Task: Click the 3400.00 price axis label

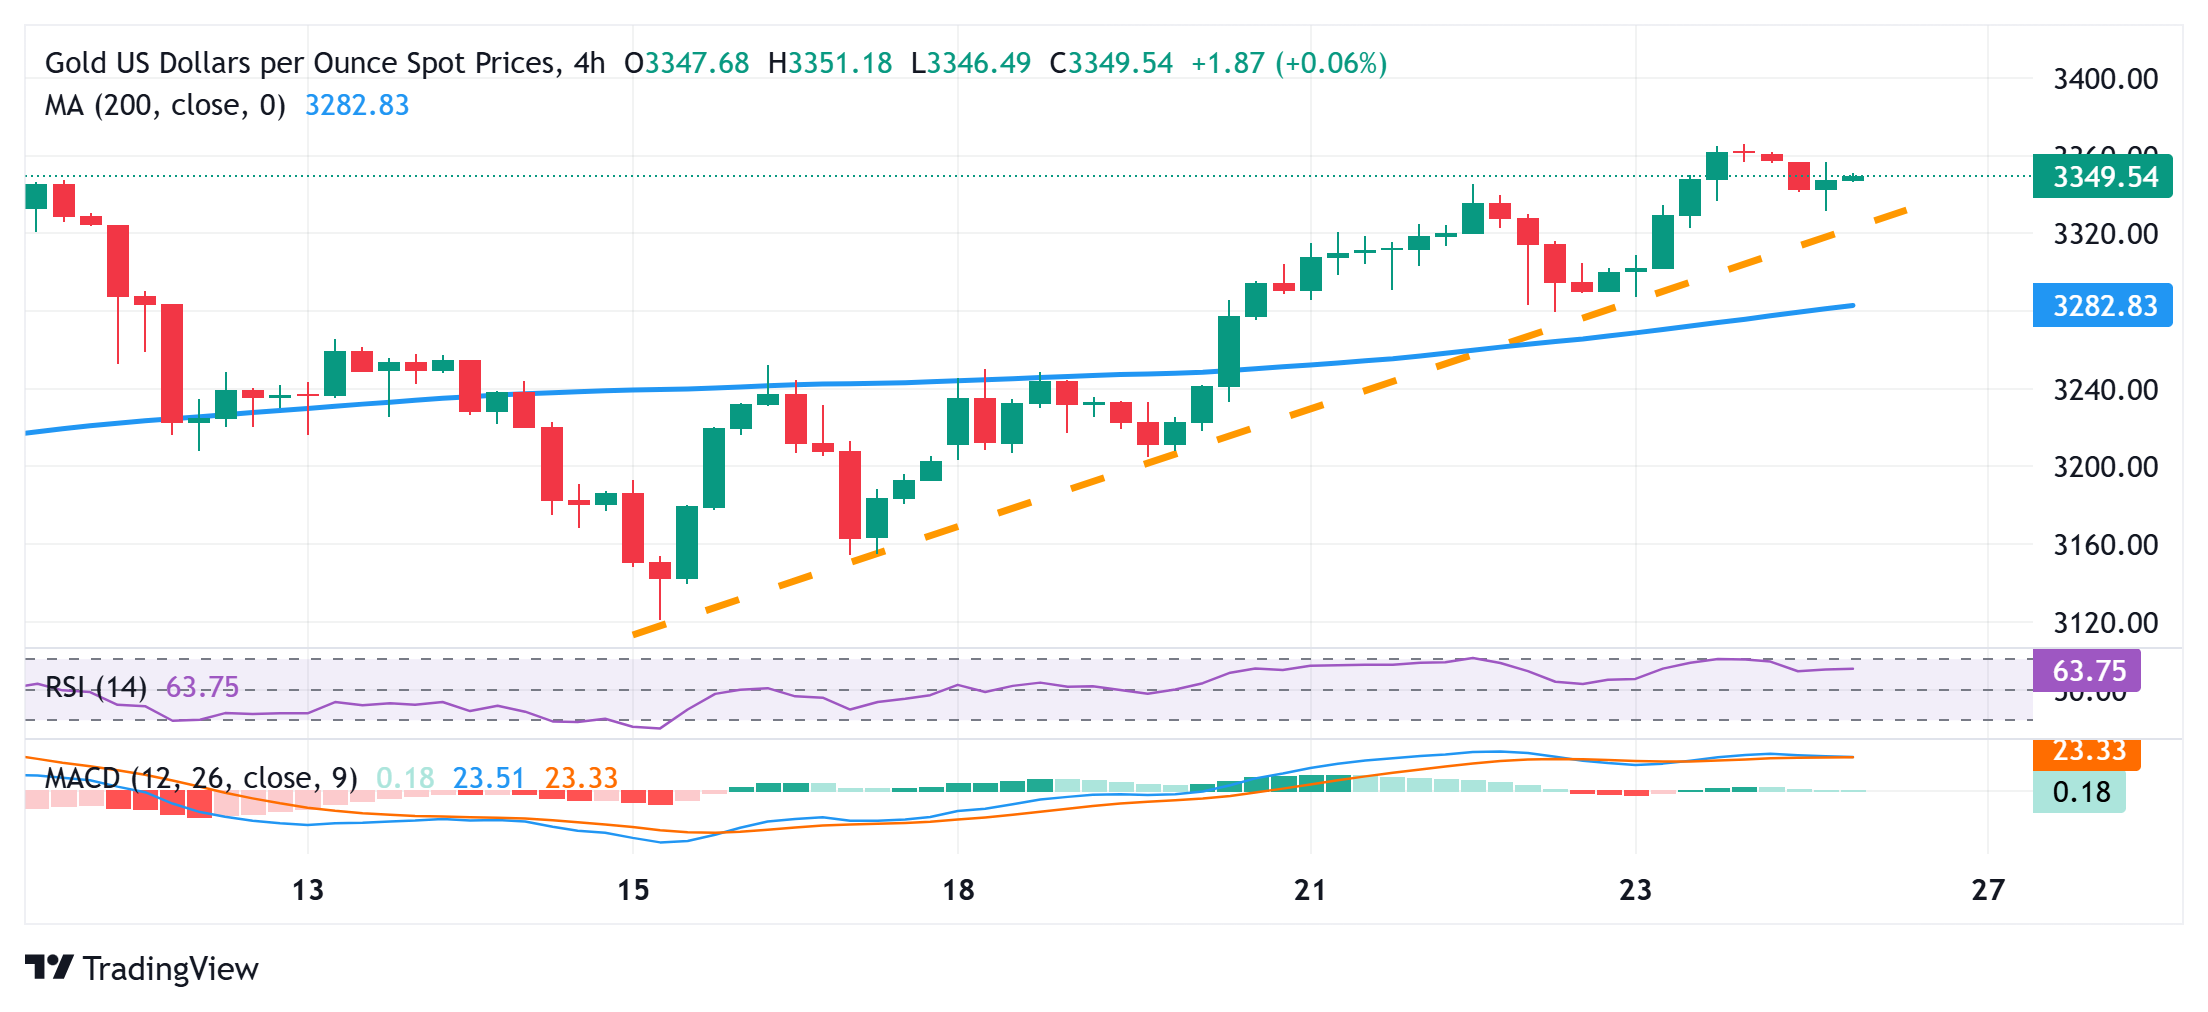Action: (2105, 79)
